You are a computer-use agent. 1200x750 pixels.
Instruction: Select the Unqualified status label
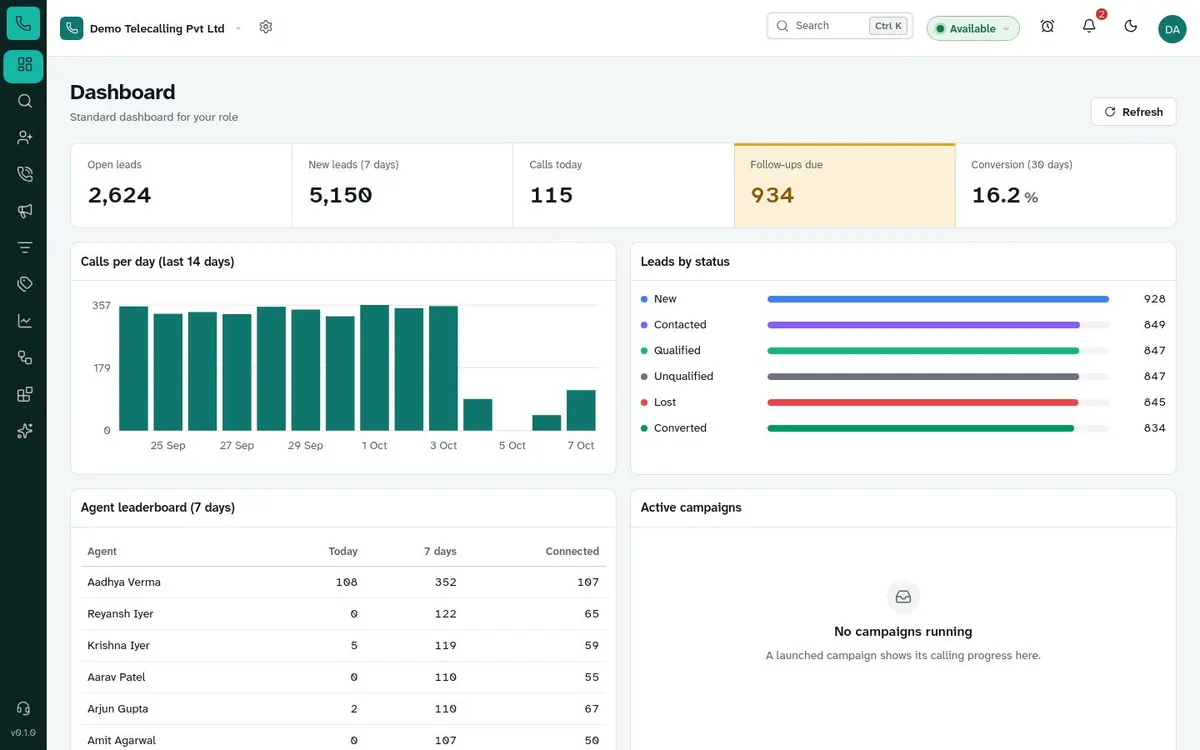click(x=683, y=377)
